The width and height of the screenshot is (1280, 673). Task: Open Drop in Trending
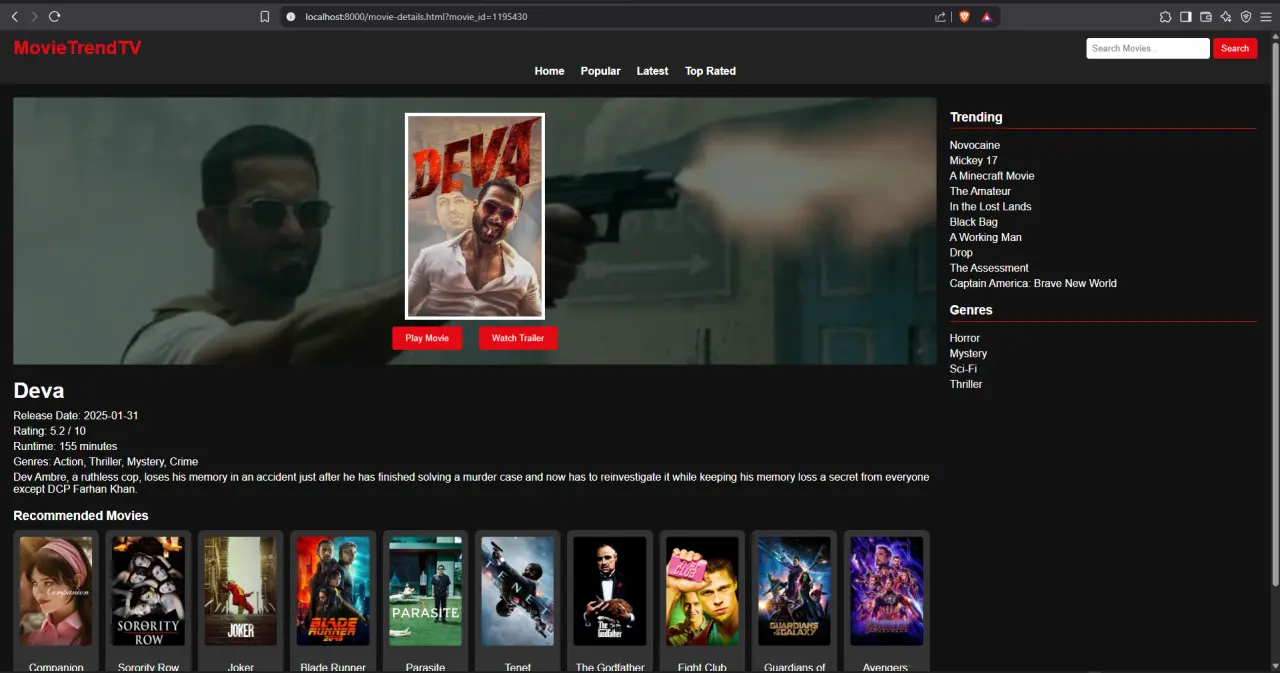tap(961, 252)
